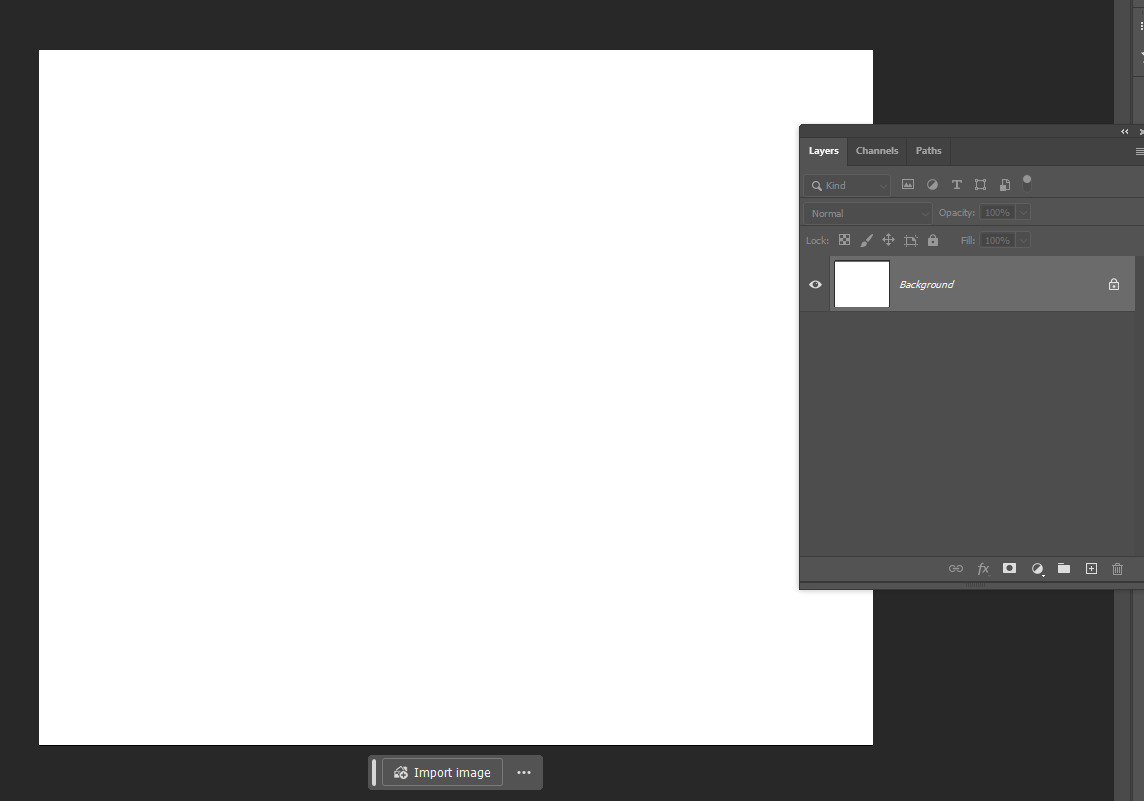Filter layers by shape layers

(x=980, y=184)
